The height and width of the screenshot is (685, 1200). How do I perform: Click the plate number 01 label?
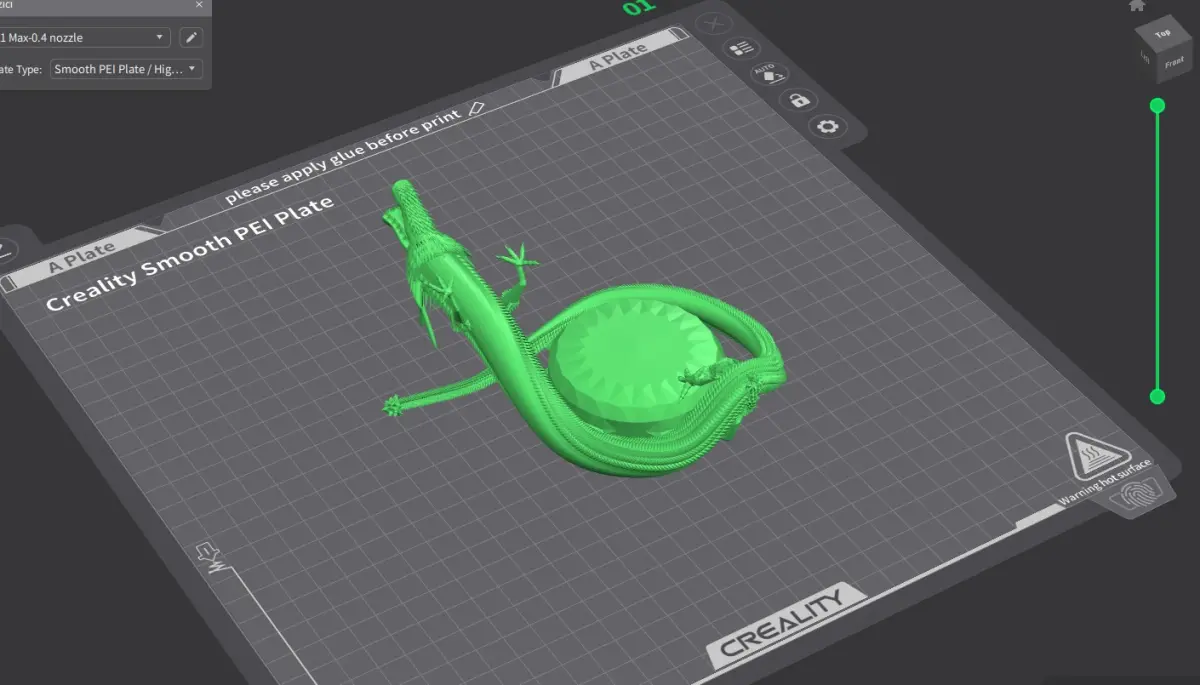point(638,8)
